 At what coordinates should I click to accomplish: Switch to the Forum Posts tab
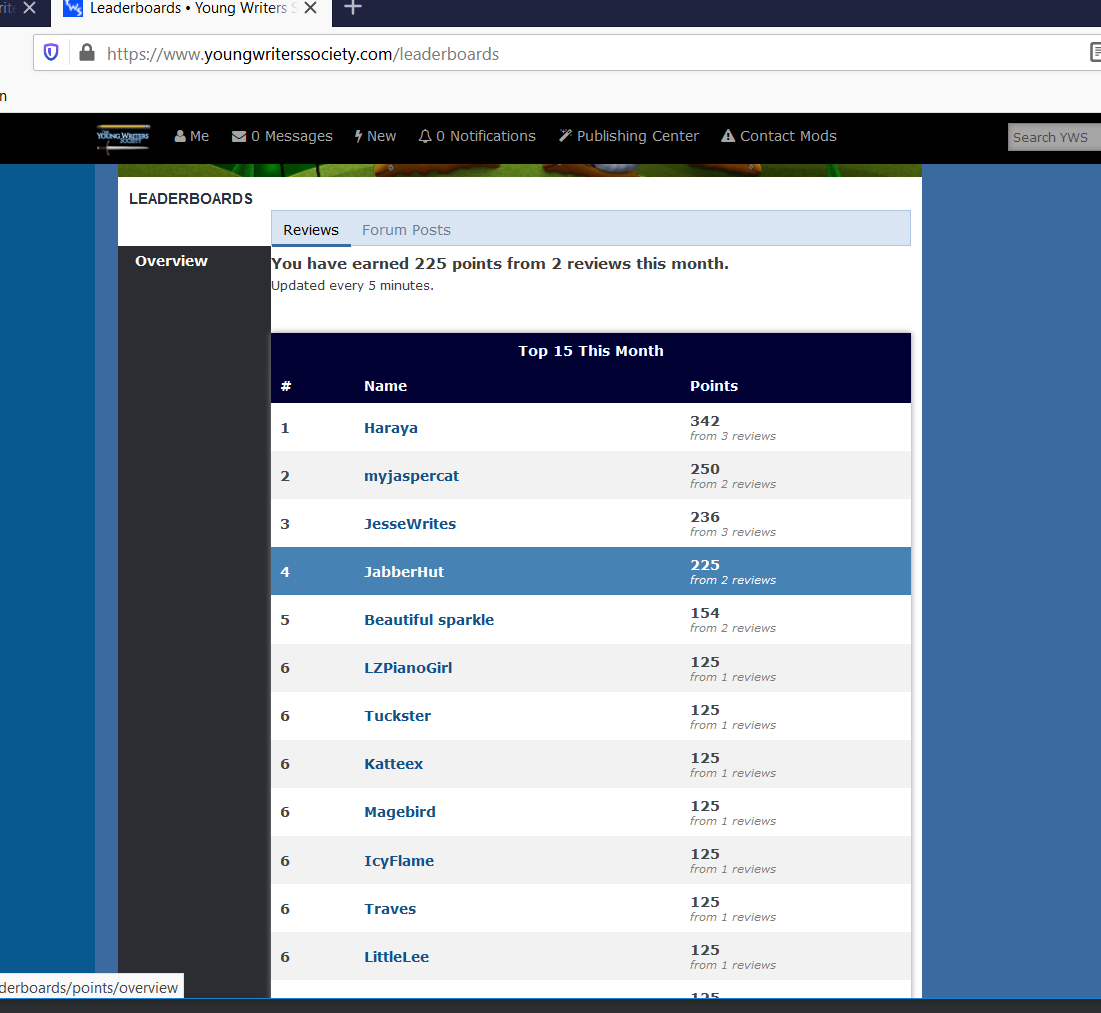coord(406,230)
